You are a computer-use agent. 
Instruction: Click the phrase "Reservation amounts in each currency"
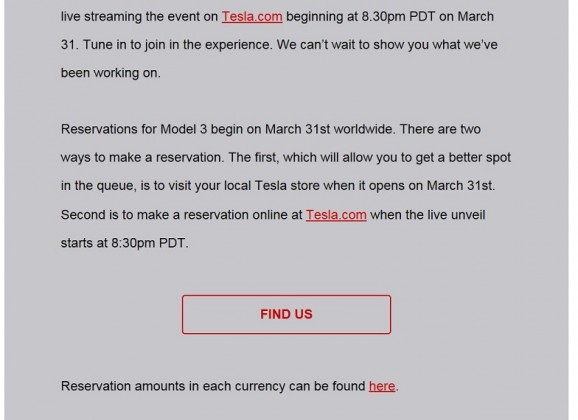[173, 386]
